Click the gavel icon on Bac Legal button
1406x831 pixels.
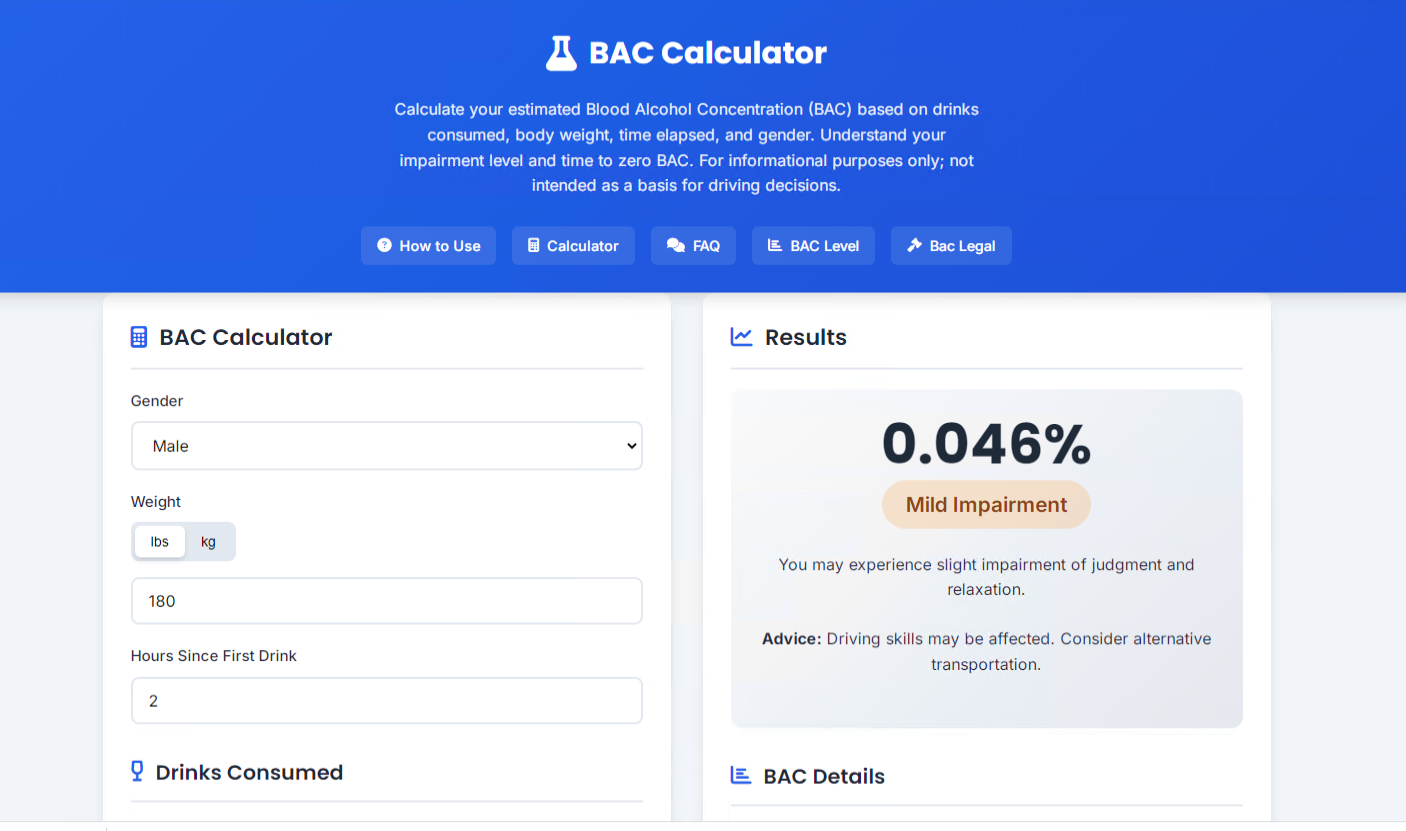pos(916,245)
